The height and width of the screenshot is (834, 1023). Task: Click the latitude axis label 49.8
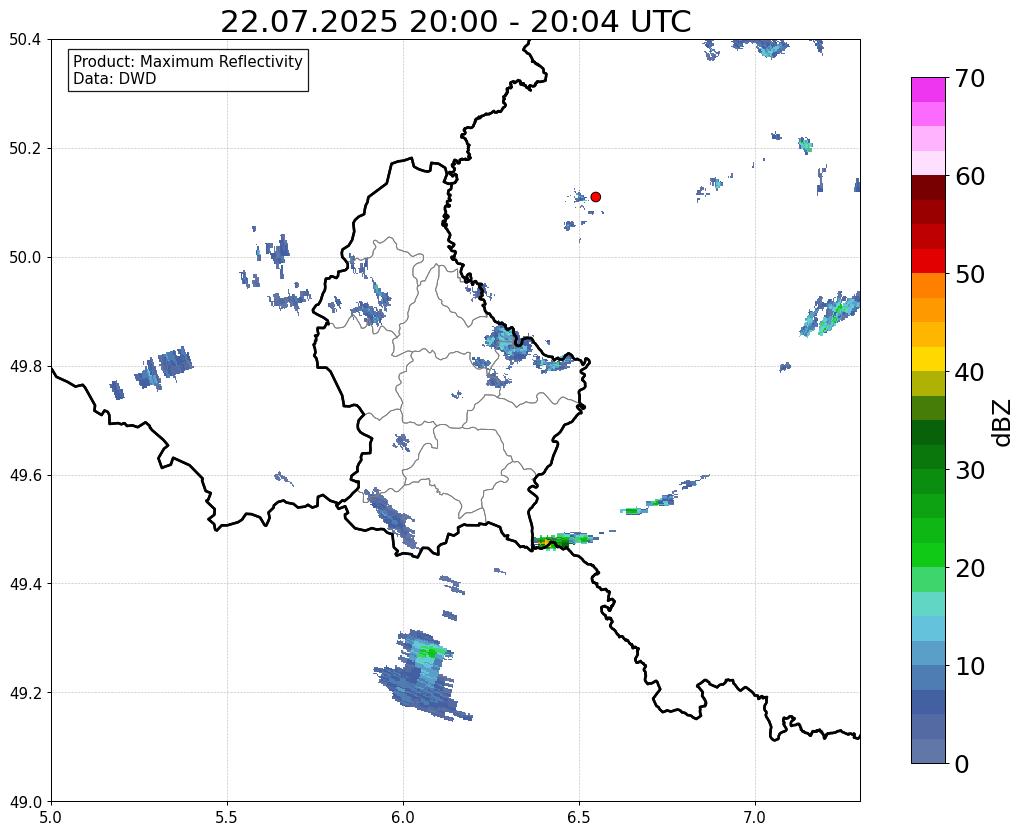coord(25,367)
